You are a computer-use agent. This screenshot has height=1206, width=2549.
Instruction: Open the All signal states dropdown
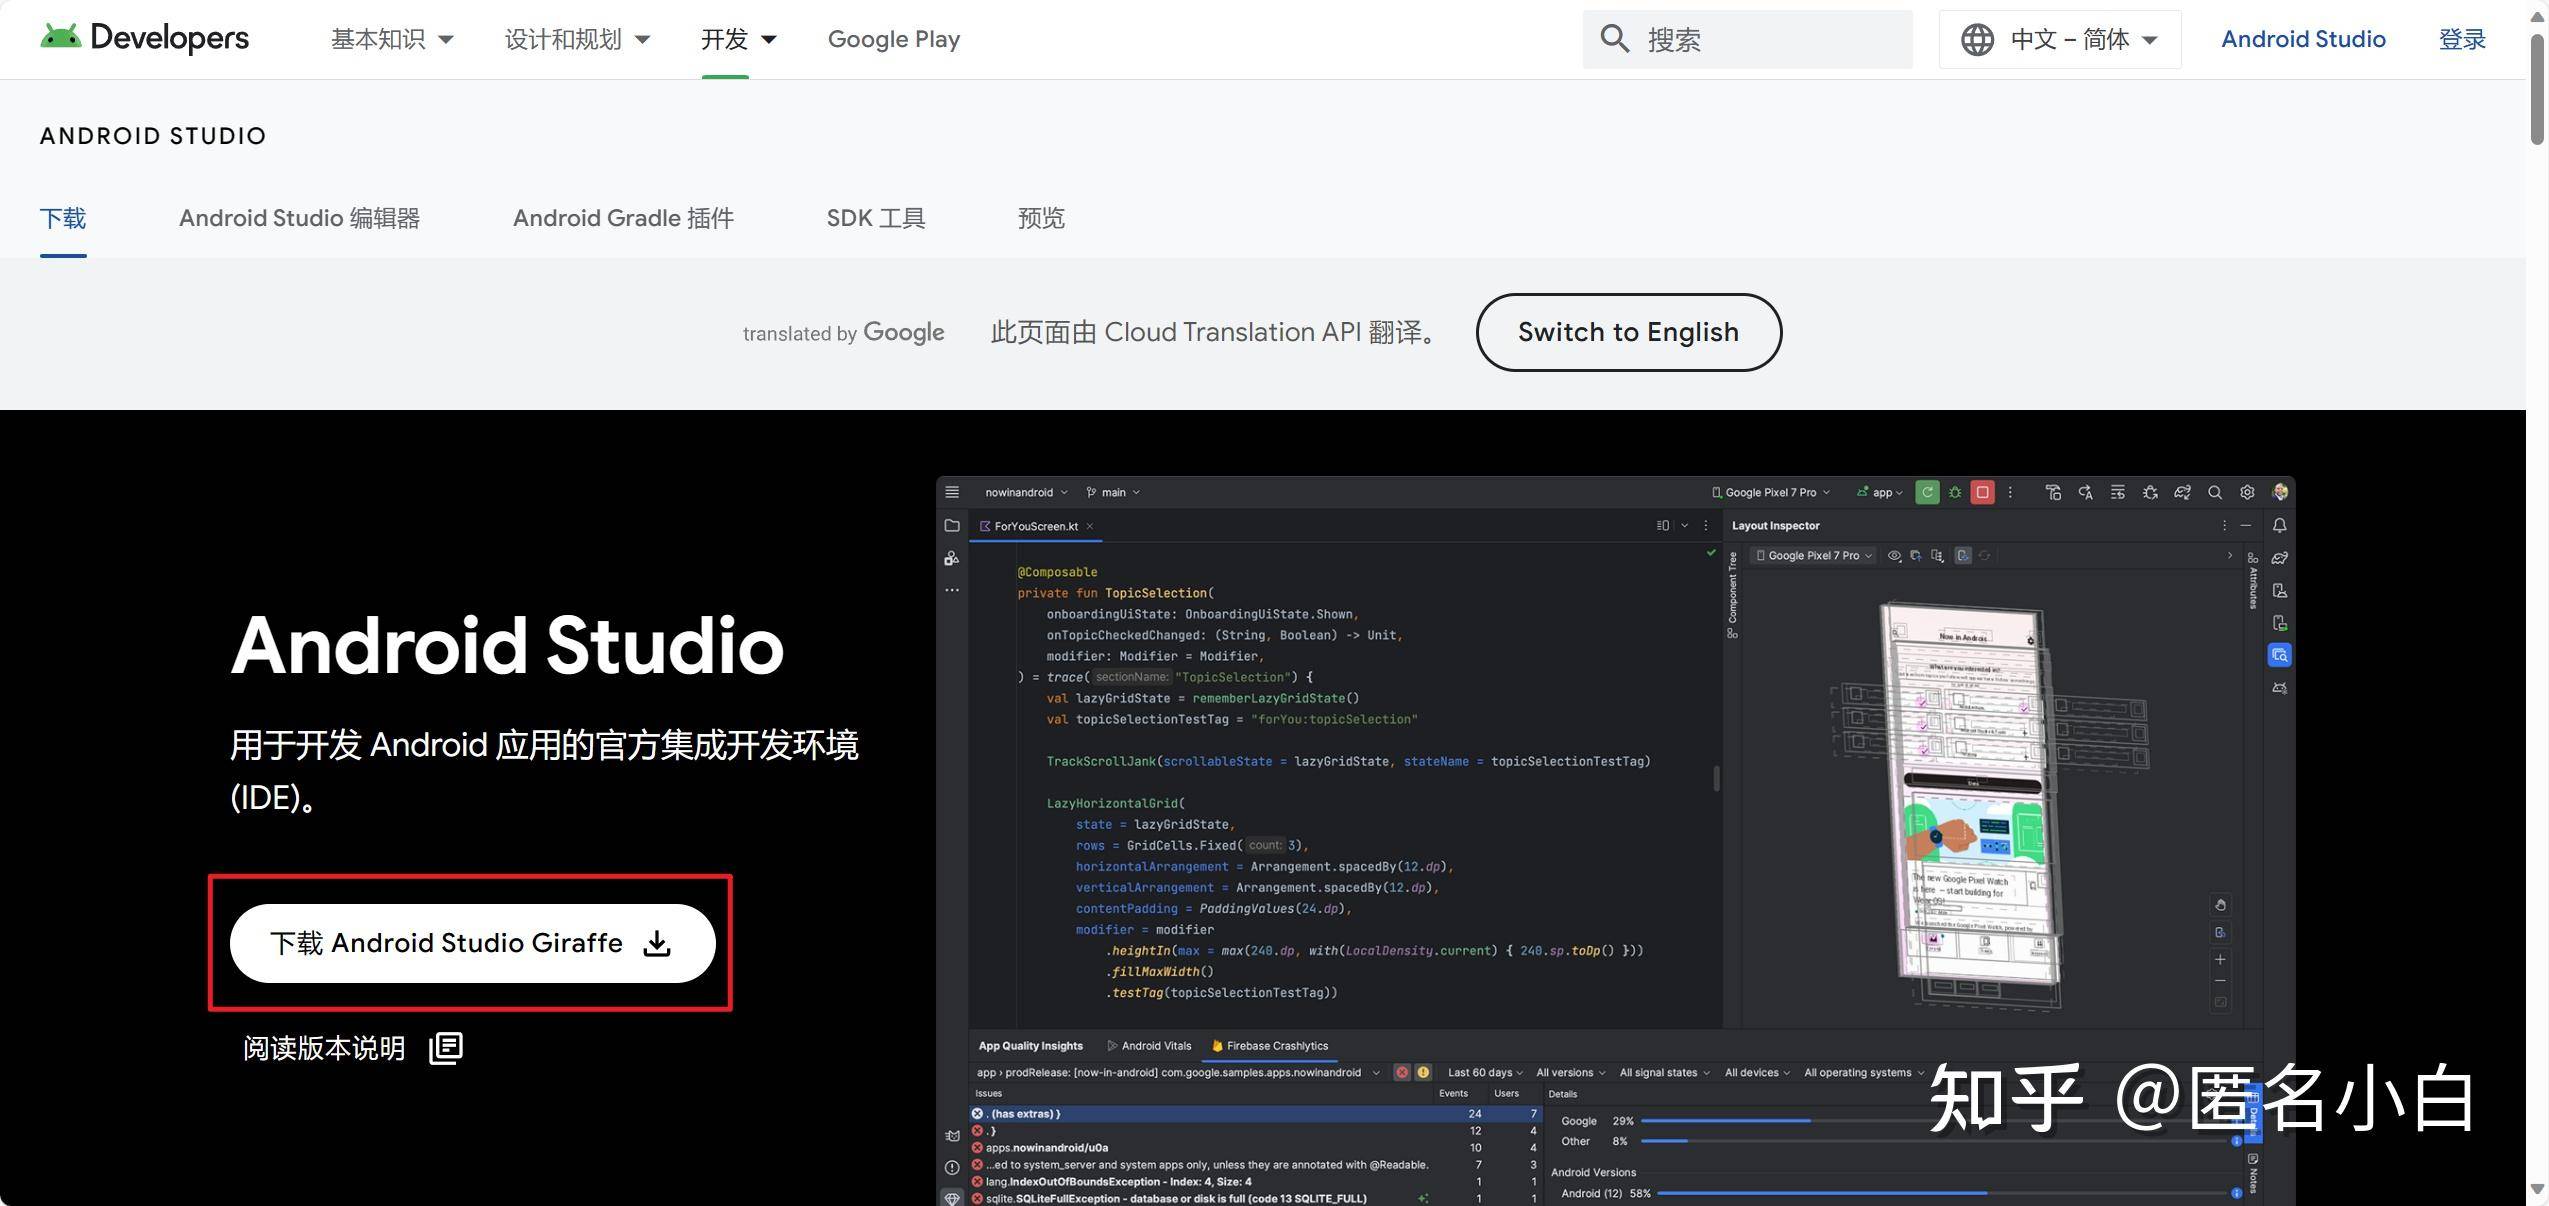tap(1664, 1072)
